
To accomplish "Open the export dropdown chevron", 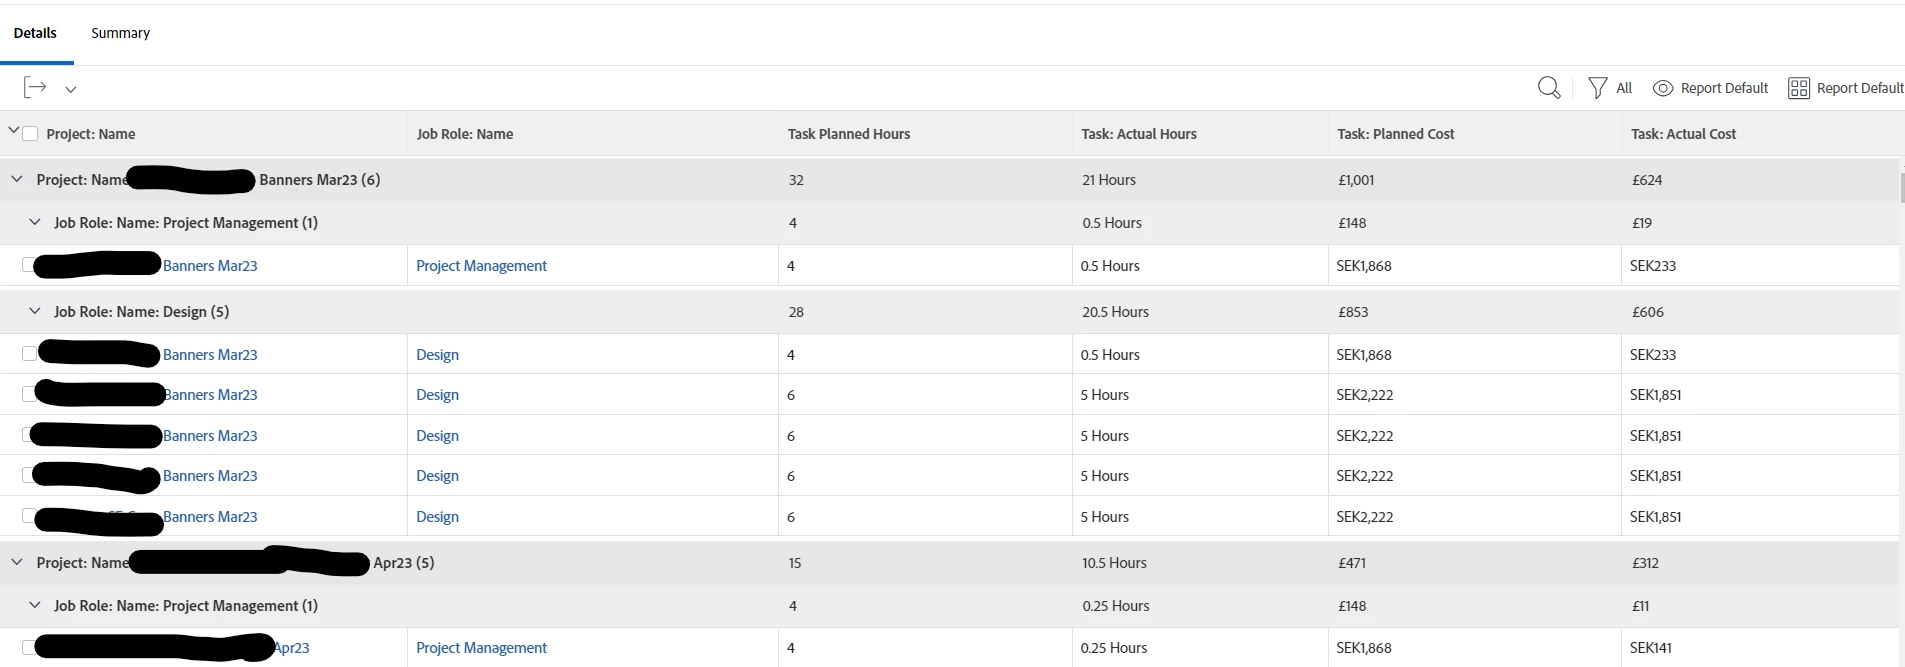I will coord(71,89).
